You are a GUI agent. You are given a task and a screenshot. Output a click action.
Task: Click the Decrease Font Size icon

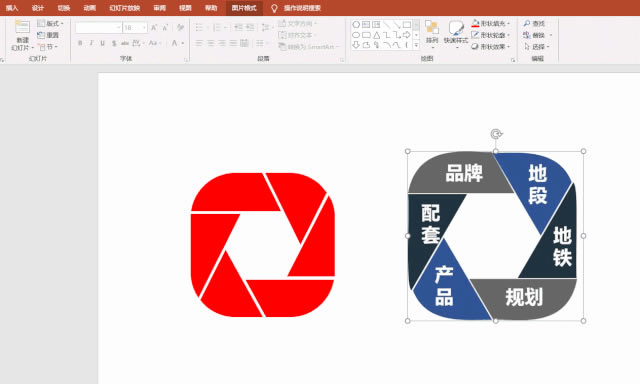click(x=165, y=28)
